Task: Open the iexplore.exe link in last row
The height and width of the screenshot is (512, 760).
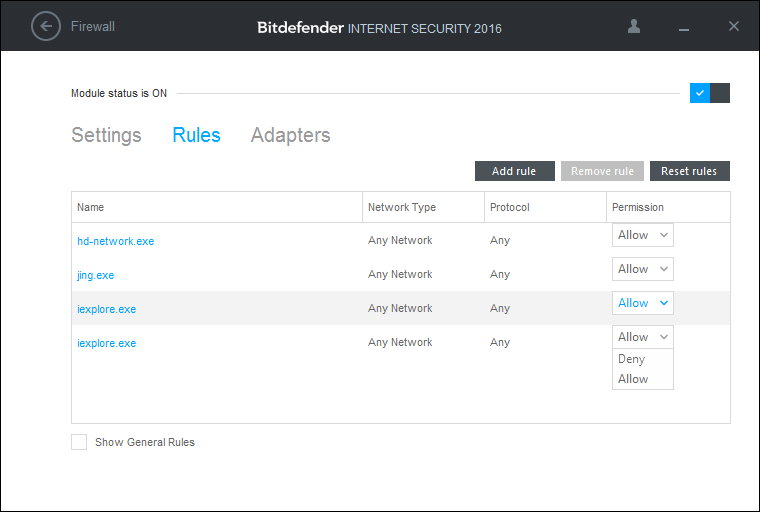Action: pyautogui.click(x=107, y=343)
